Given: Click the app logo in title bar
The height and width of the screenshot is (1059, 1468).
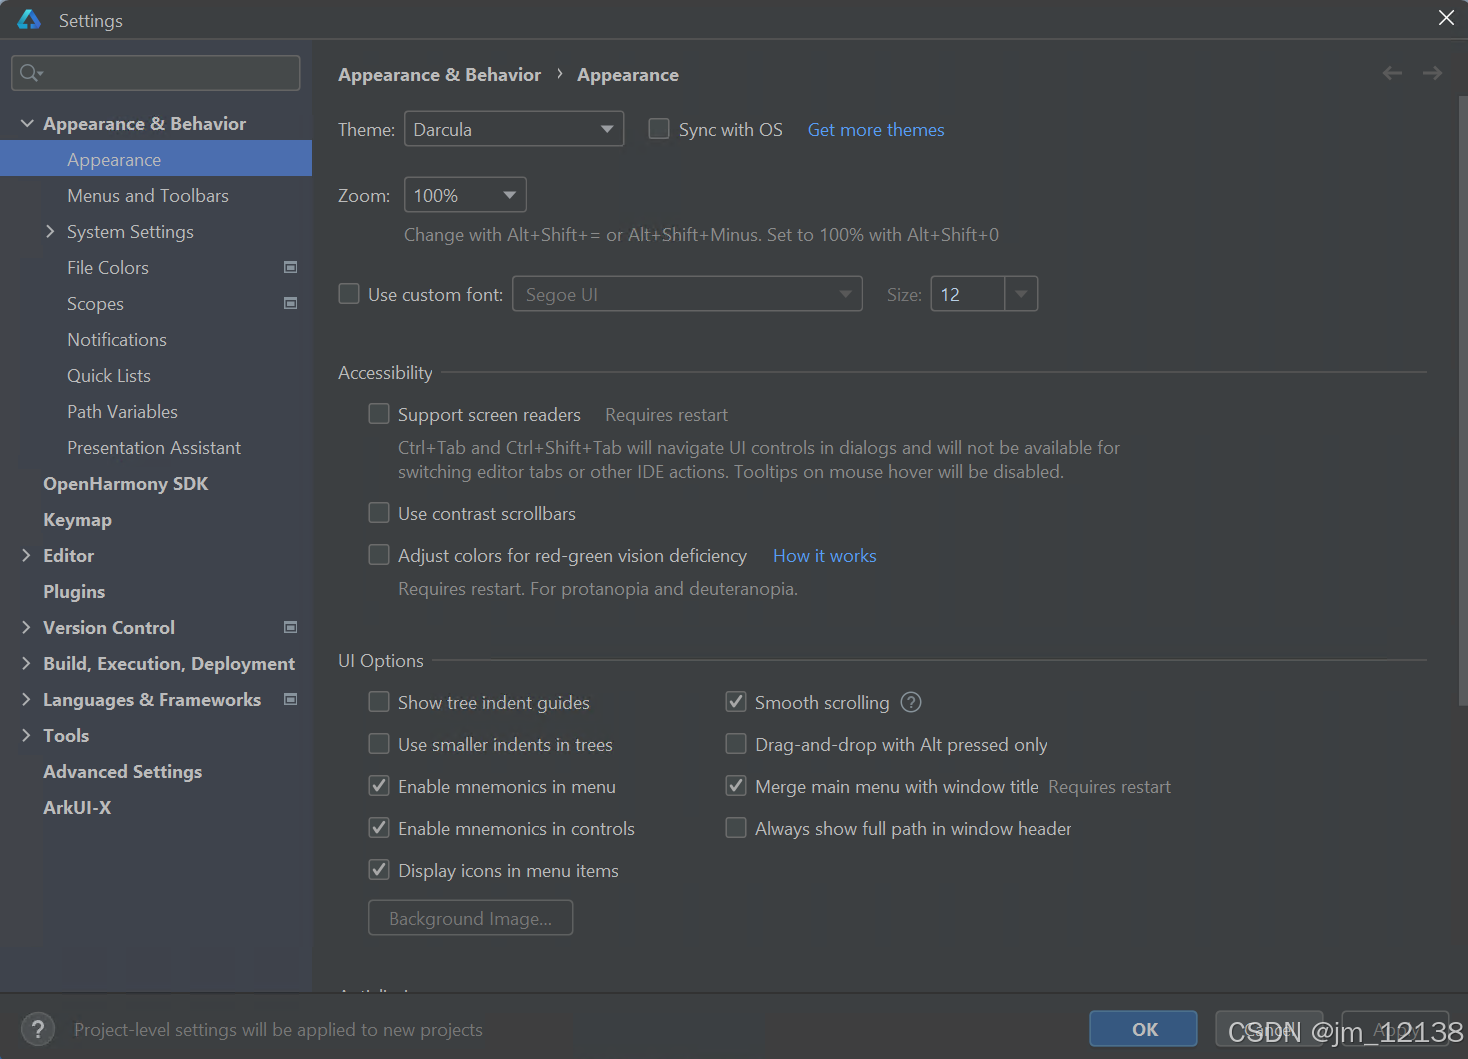Looking at the screenshot, I should [x=29, y=19].
